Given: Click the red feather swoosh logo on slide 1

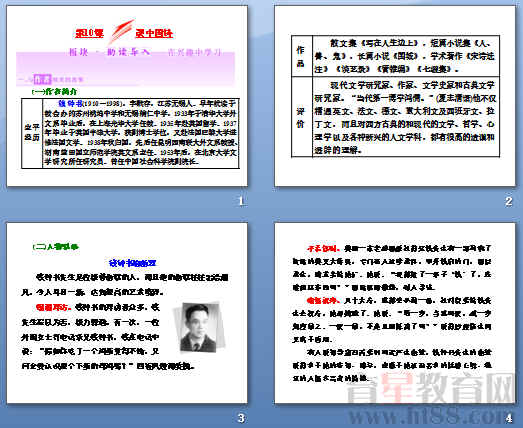Looking at the screenshot, I should point(121,32).
